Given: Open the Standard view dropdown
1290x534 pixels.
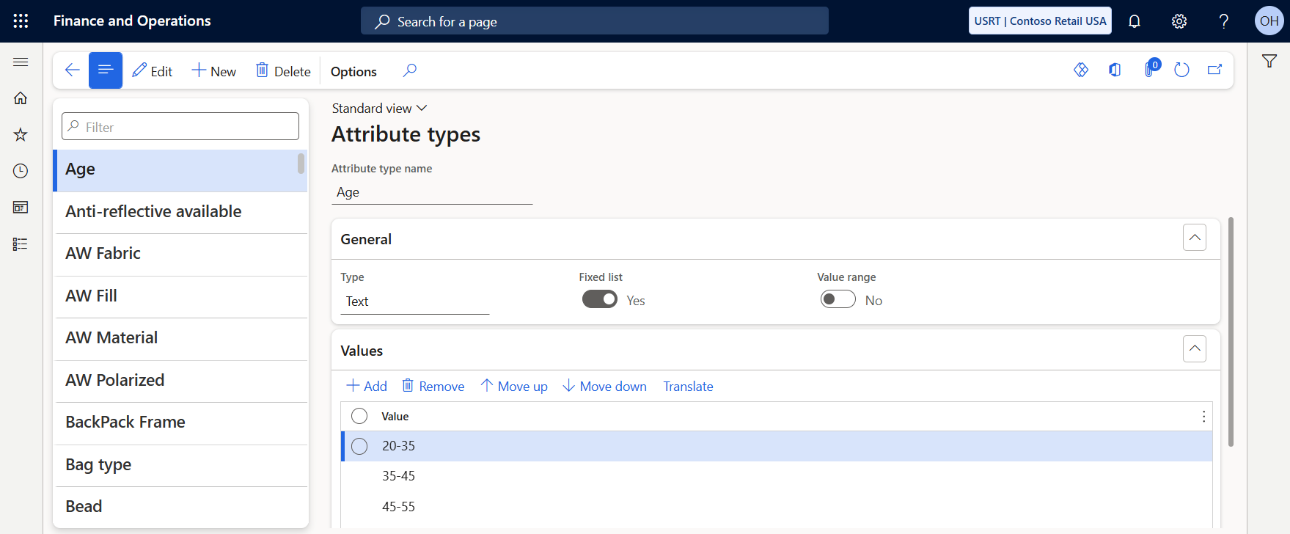Looking at the screenshot, I should (x=379, y=108).
